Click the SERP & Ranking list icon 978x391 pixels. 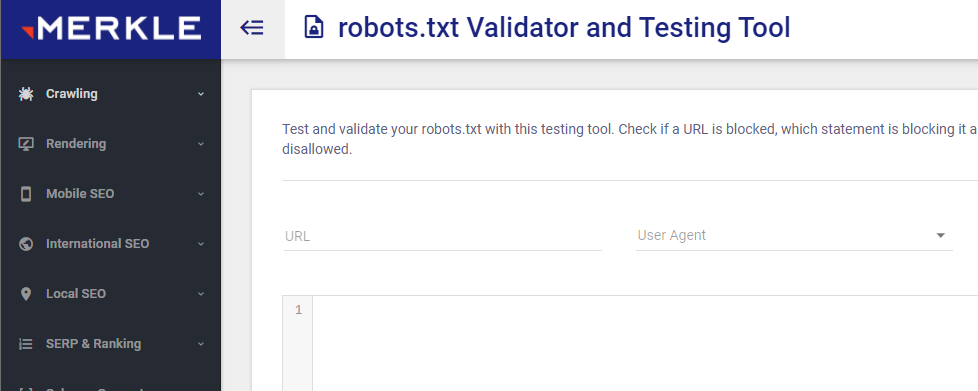(x=26, y=344)
